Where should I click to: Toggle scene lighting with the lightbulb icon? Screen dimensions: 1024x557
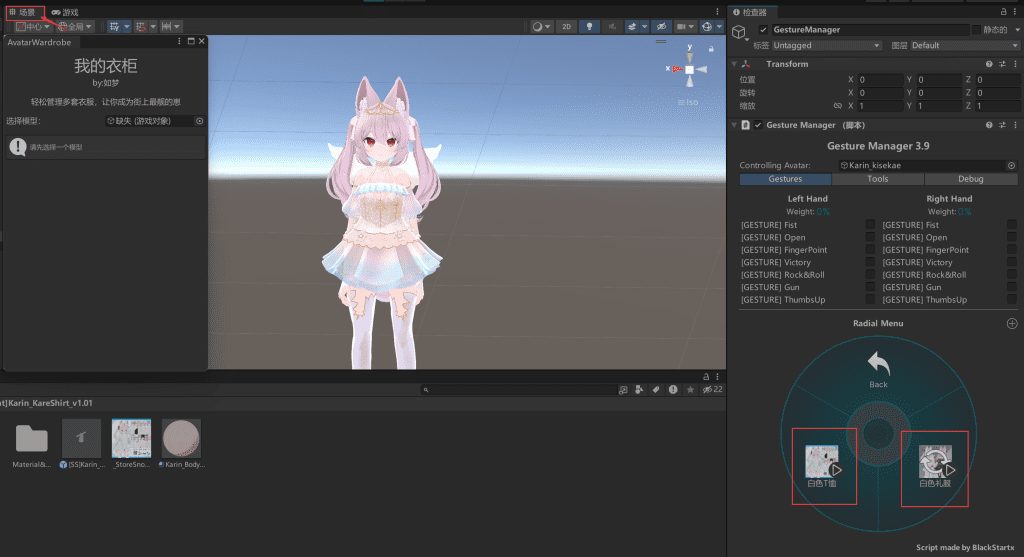[x=590, y=27]
